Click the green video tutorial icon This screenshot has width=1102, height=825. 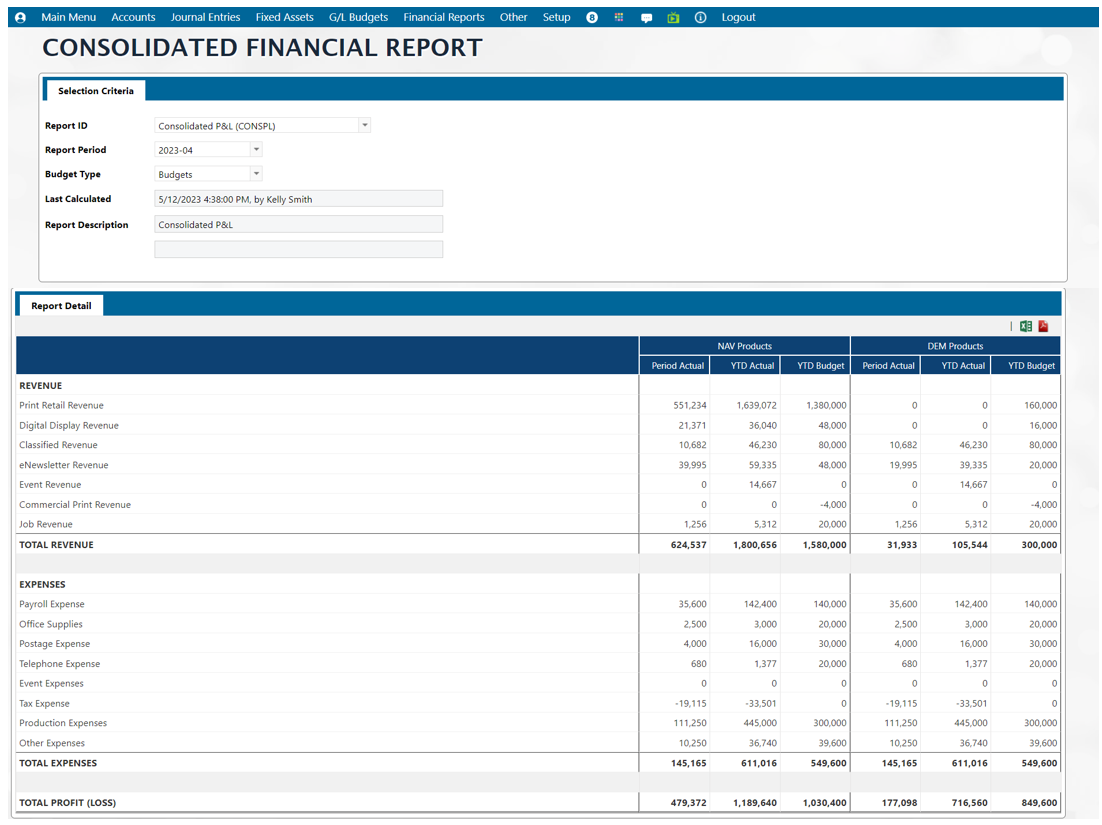(673, 18)
